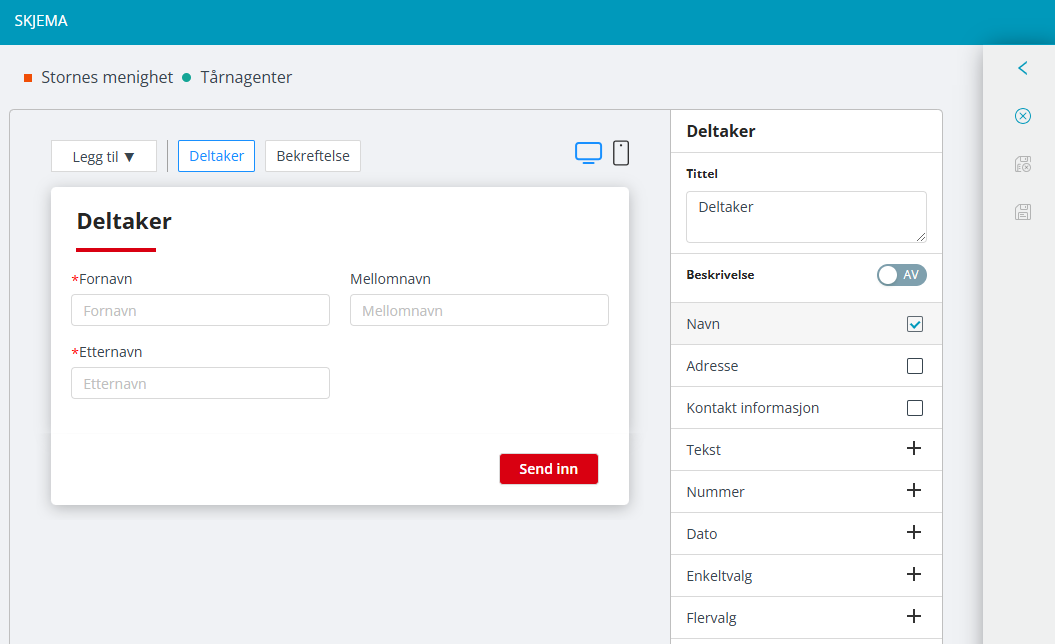Check the Kontakt informasjon checkbox
The width and height of the screenshot is (1055, 644).
point(914,408)
